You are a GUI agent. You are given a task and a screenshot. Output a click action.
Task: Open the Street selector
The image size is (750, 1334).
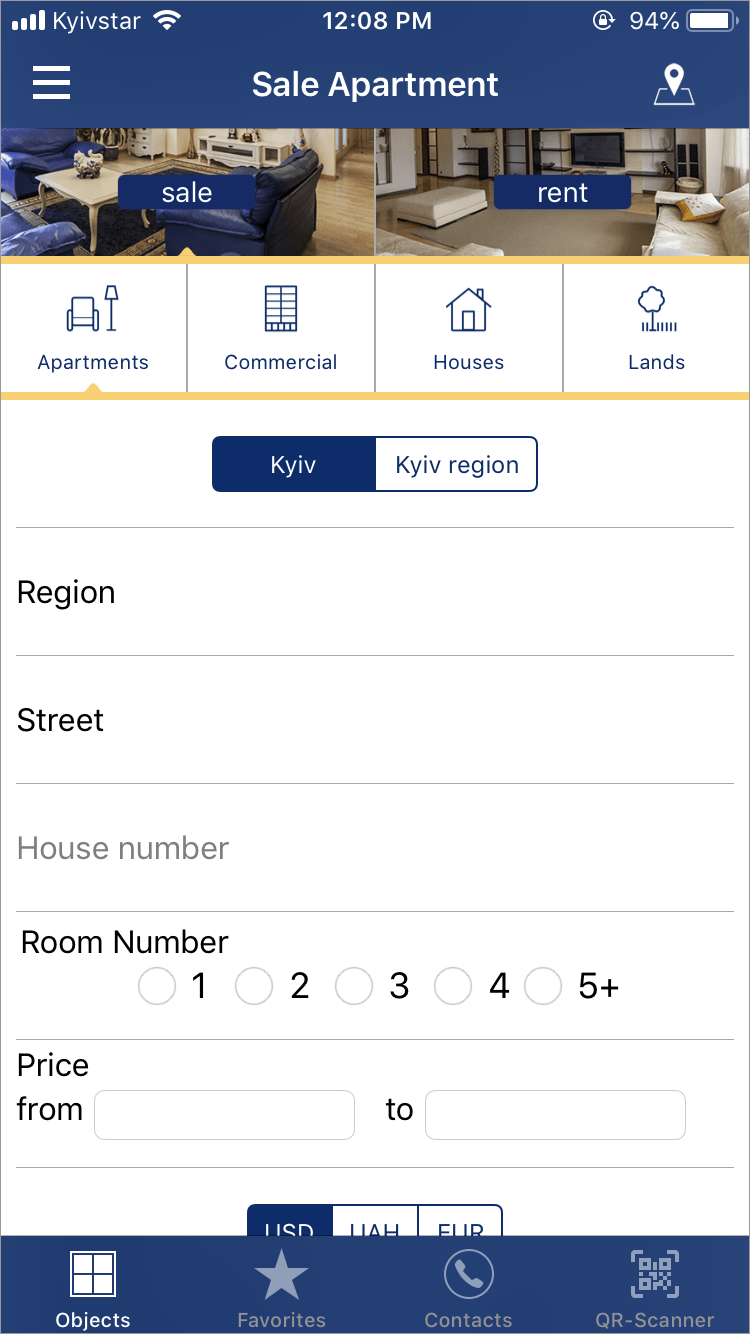pos(375,720)
